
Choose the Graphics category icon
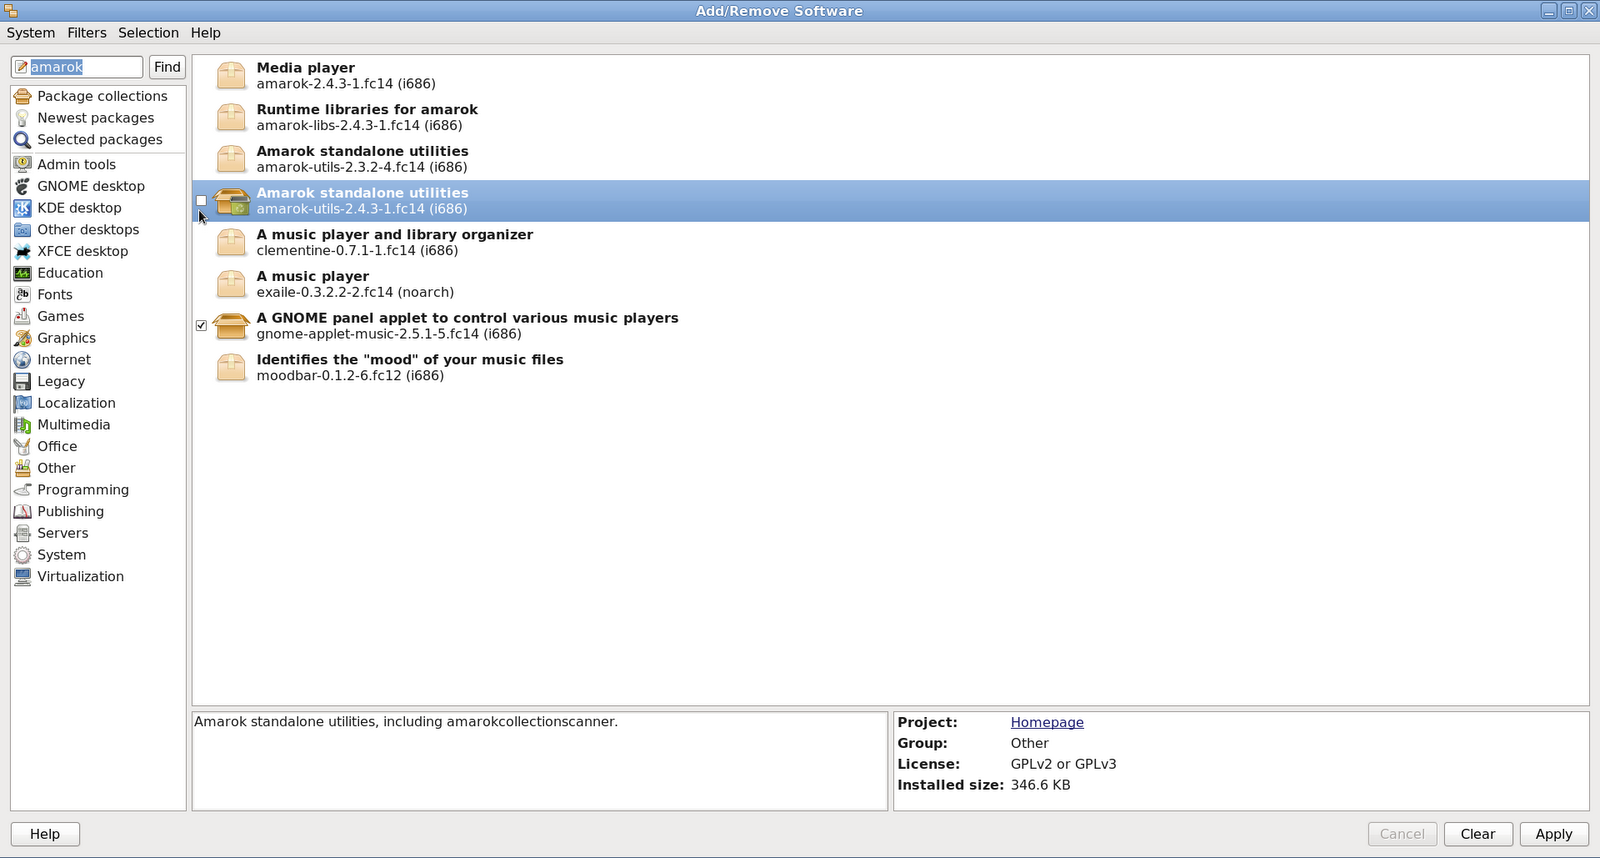22,338
